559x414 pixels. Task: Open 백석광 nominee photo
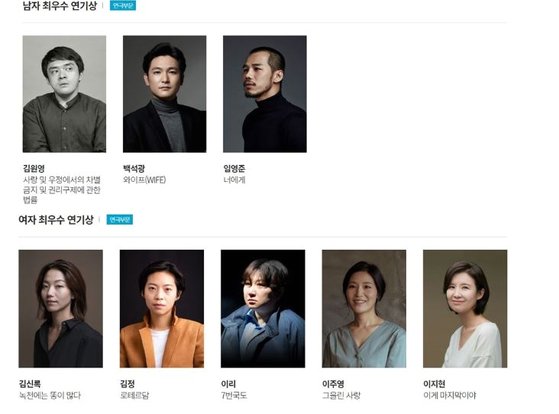[x=164, y=94]
